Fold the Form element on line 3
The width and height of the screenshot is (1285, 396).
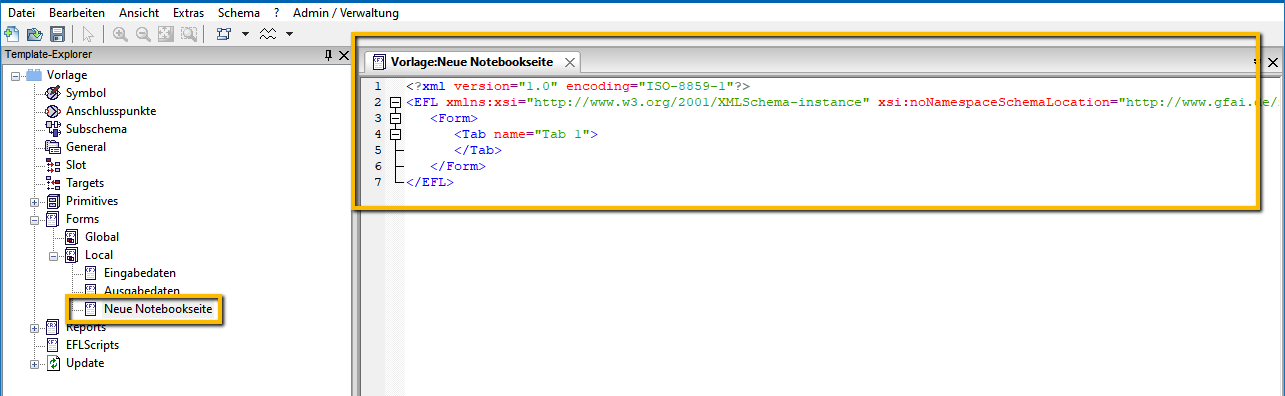[395, 118]
